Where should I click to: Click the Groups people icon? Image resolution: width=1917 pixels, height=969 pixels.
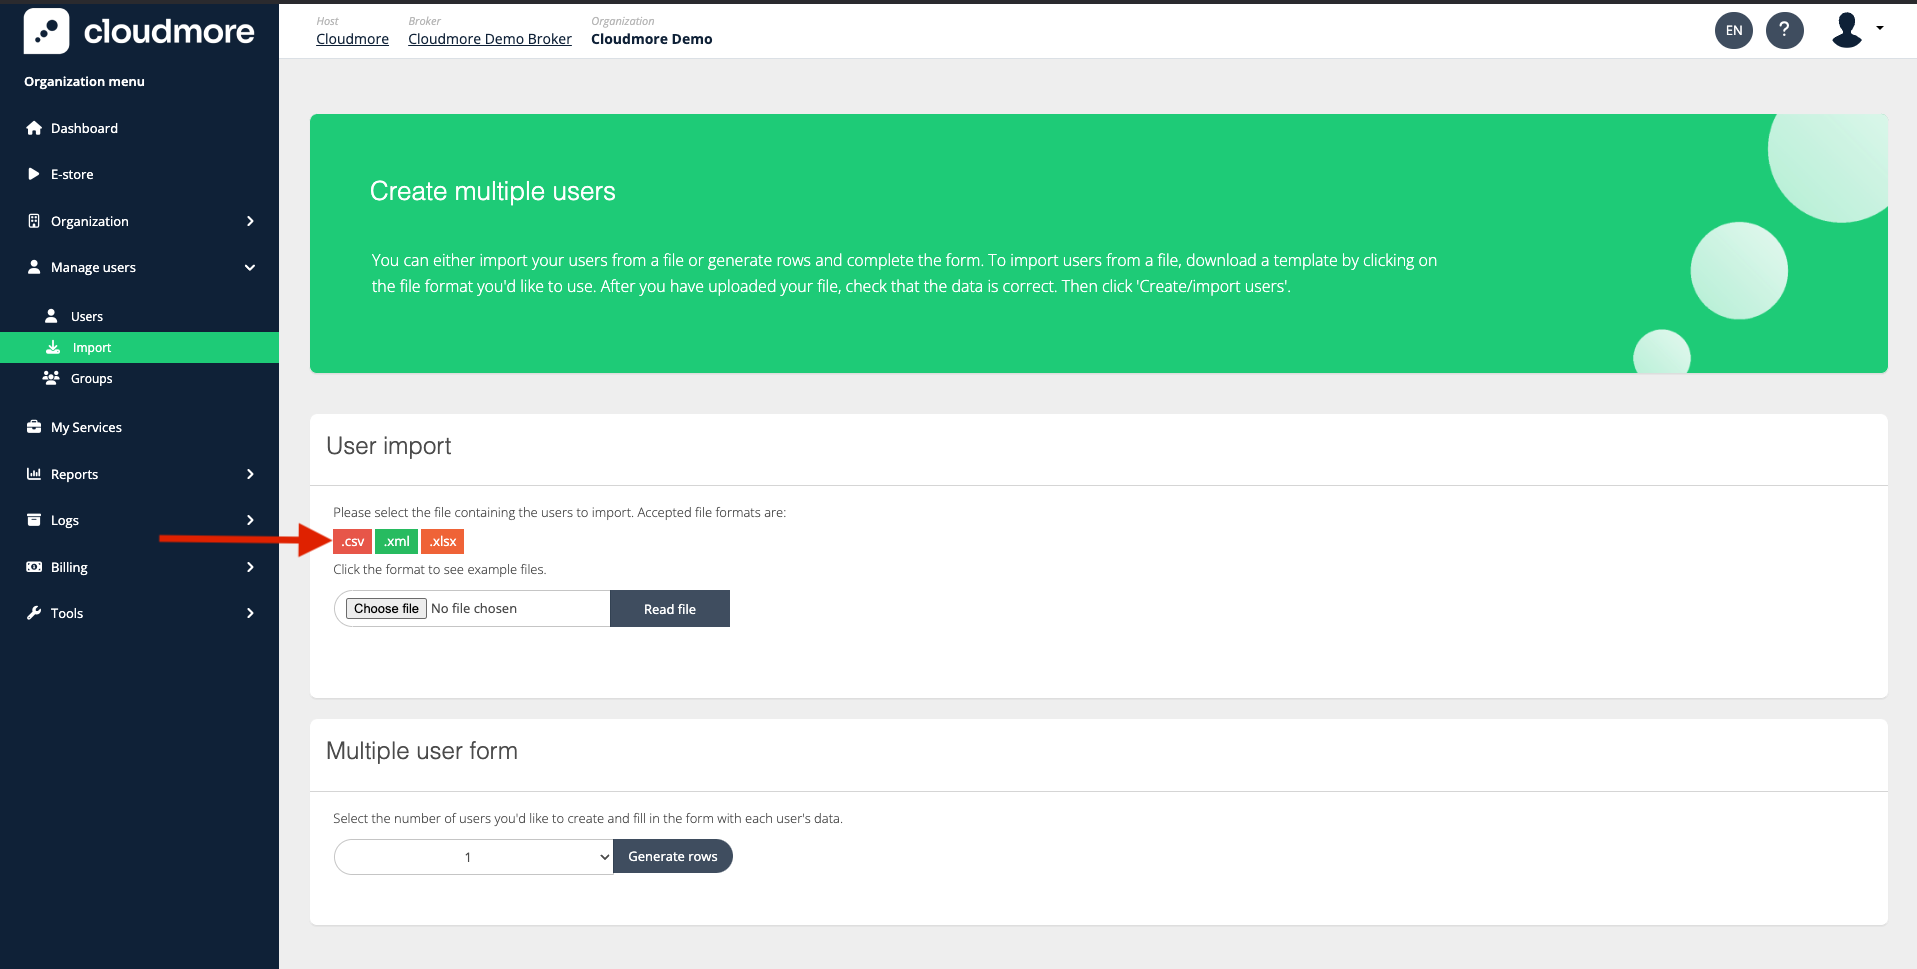[51, 378]
